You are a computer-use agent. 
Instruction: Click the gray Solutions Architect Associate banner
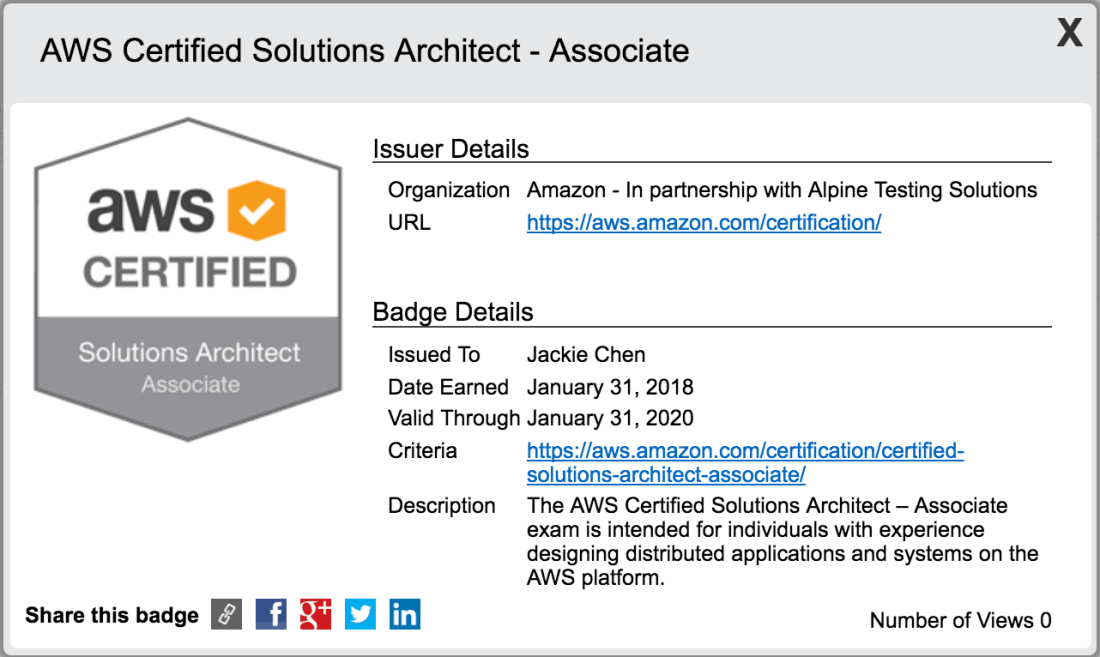point(189,365)
